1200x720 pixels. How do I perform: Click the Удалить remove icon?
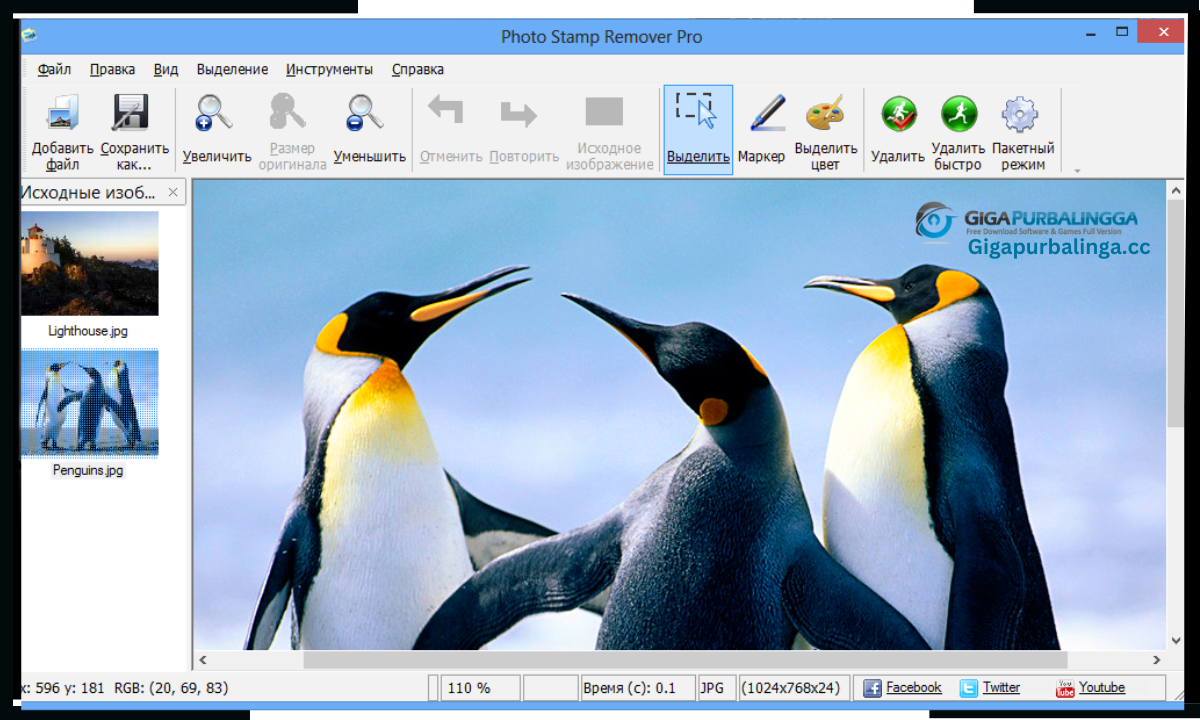pos(898,114)
